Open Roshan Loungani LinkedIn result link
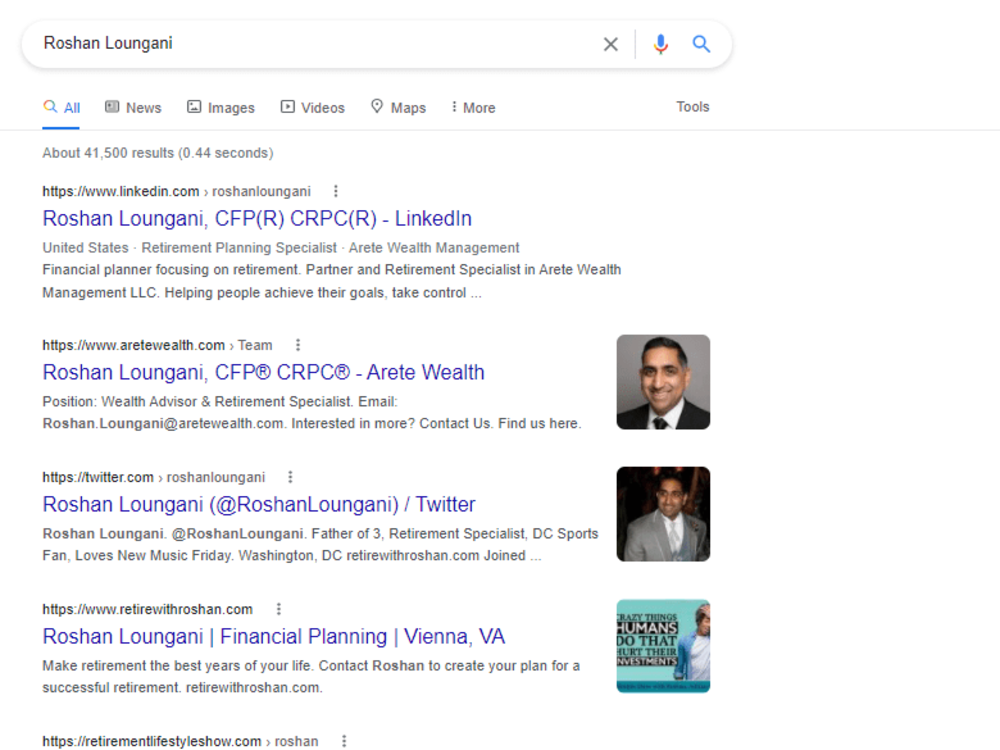The height and width of the screenshot is (750, 1000). [257, 219]
